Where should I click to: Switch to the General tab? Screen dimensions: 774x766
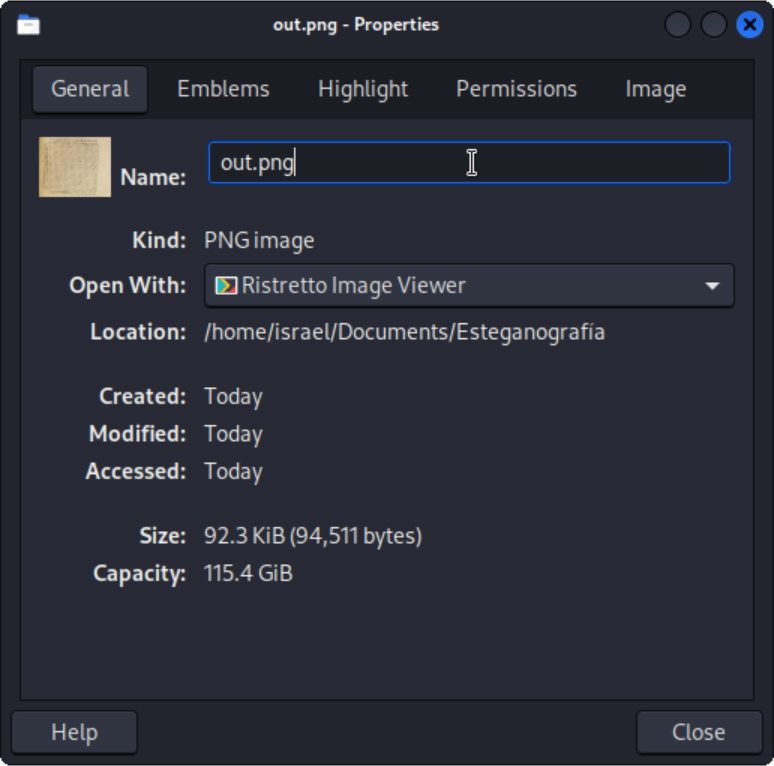tap(90, 89)
